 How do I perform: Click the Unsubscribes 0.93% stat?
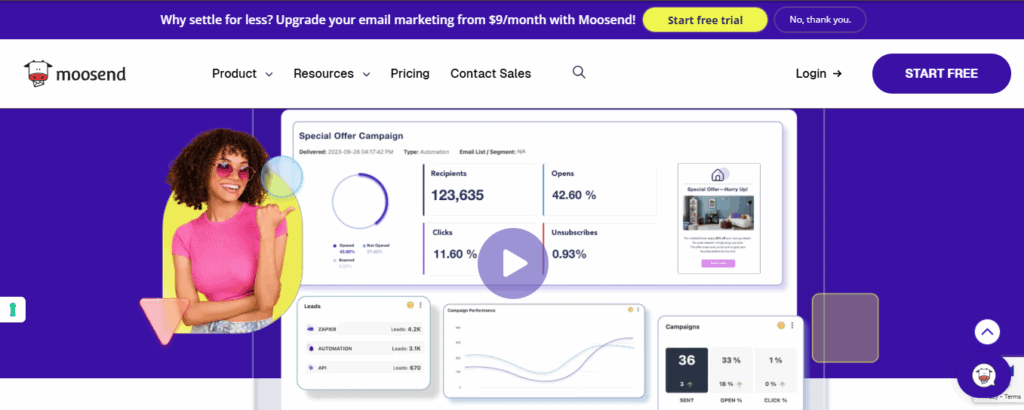[x=600, y=248]
